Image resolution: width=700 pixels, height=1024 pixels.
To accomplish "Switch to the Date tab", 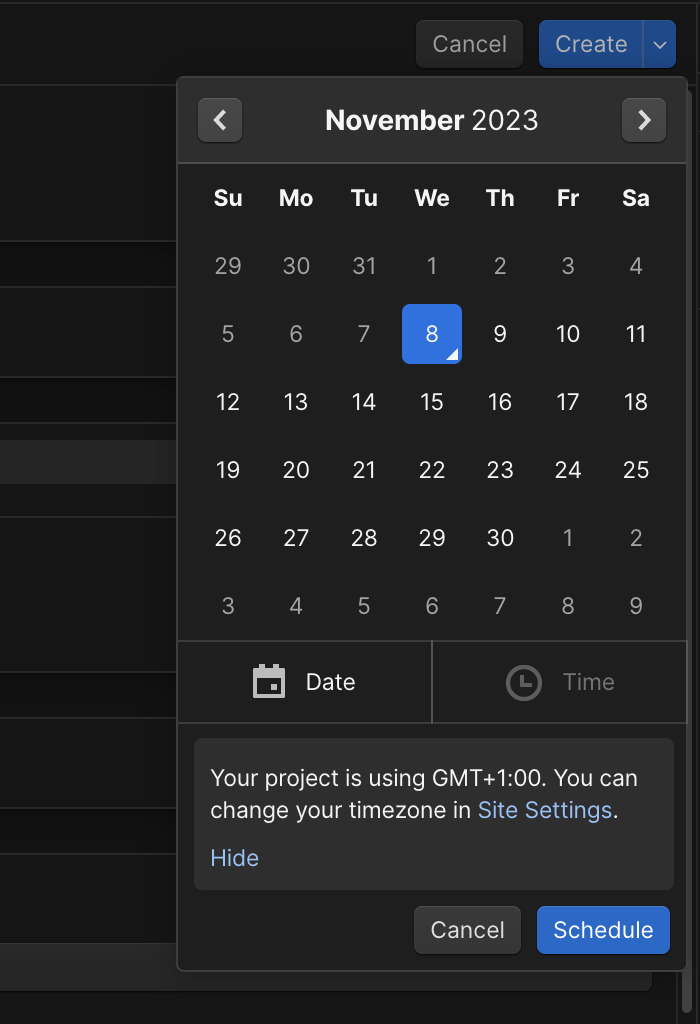I will coord(304,682).
